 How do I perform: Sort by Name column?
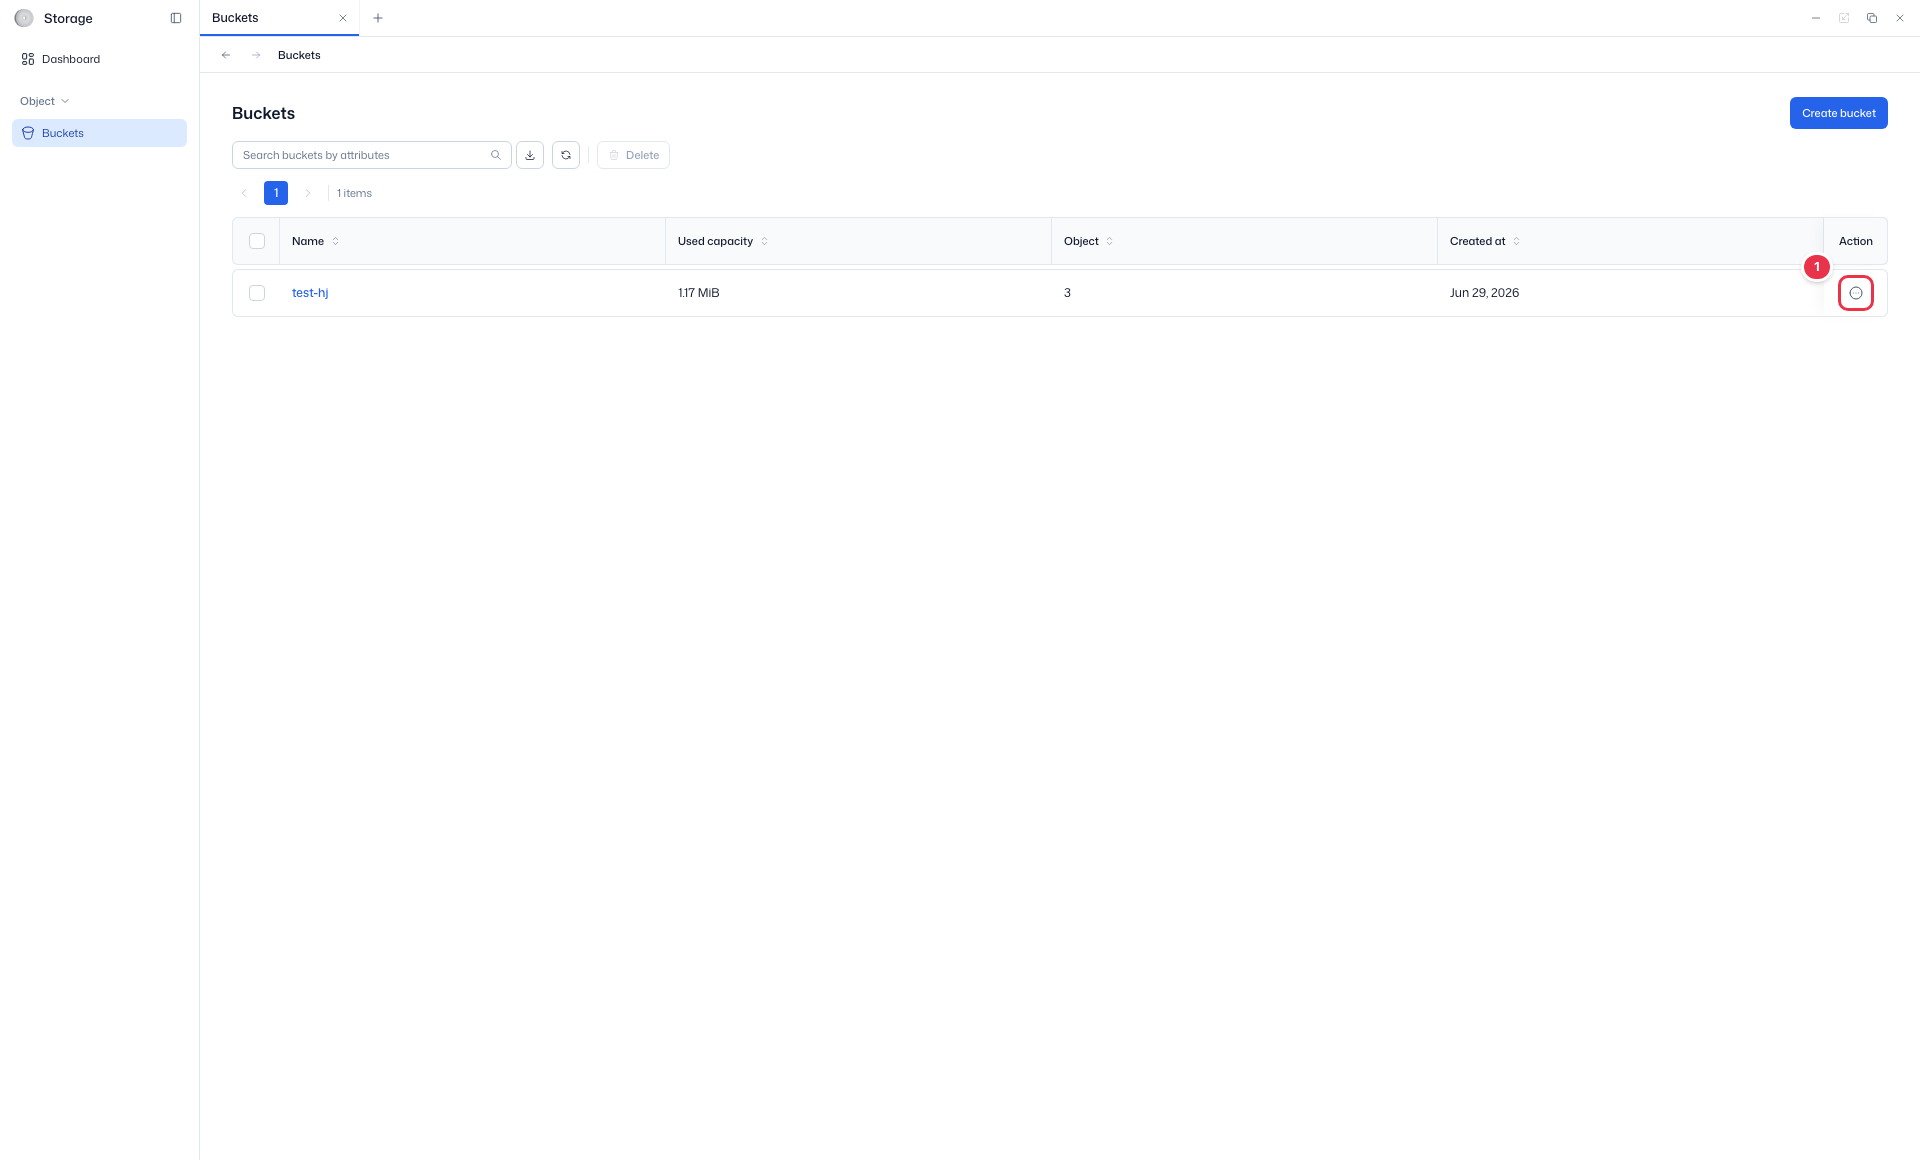(335, 241)
